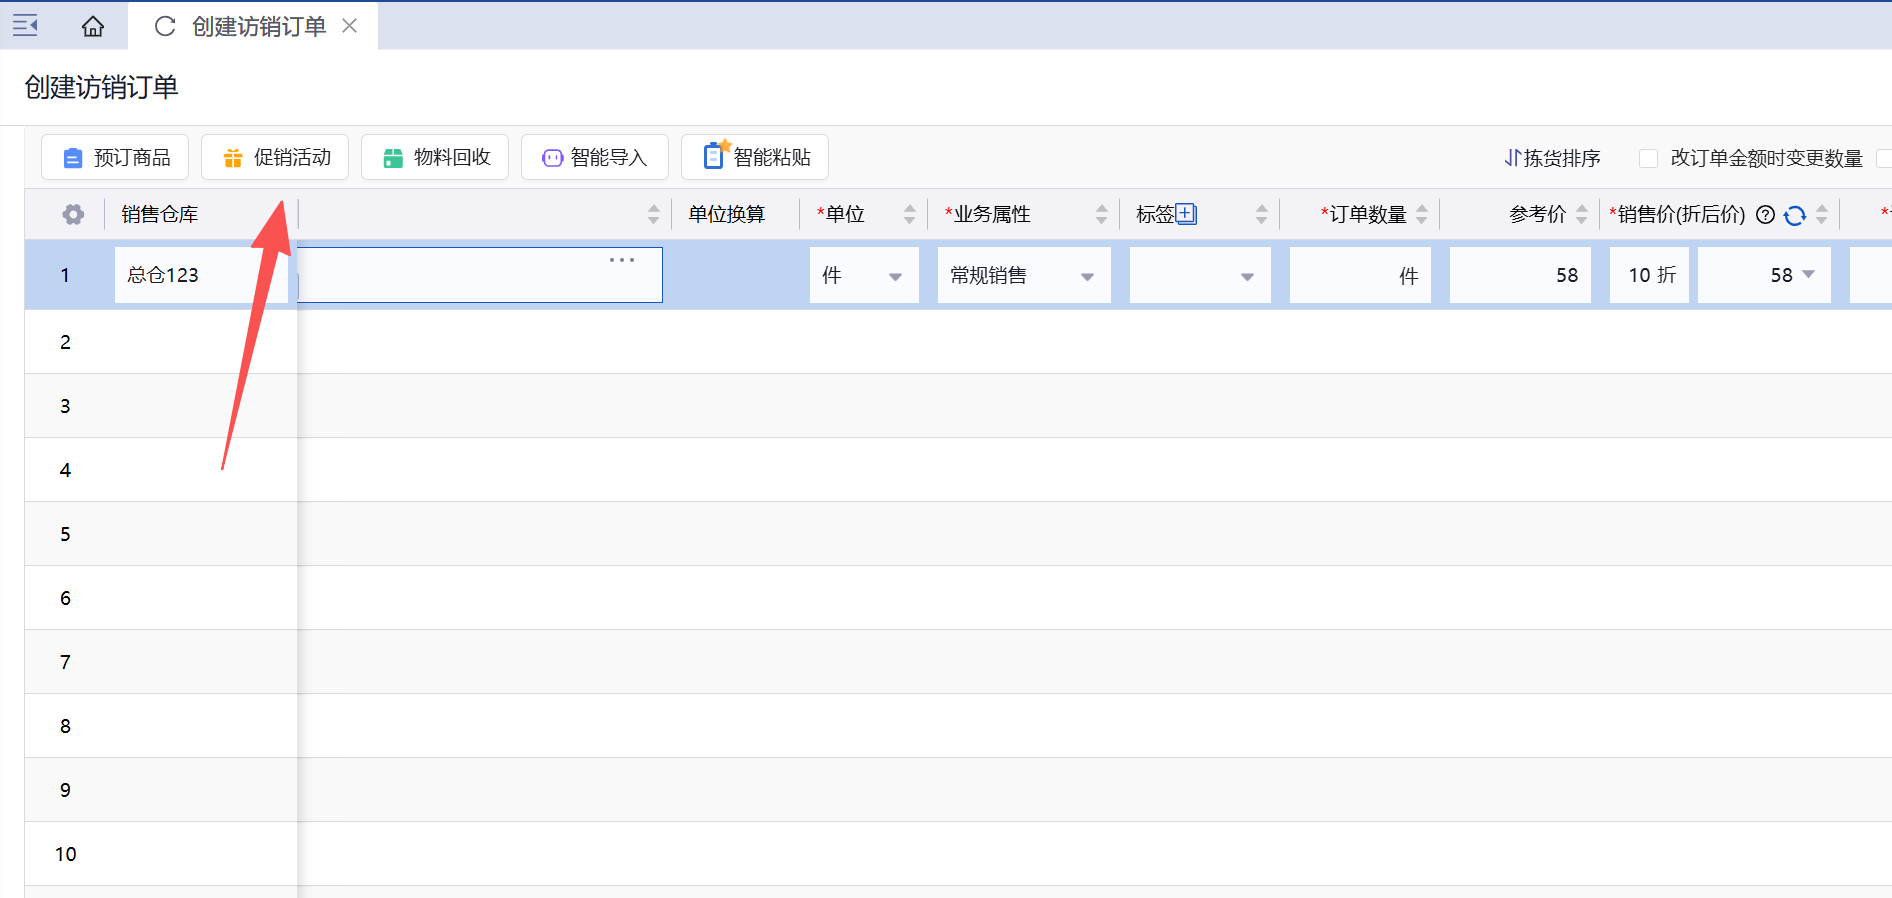
Task: Refresh 销售价(折后价) prices icon
Action: pos(1795,215)
